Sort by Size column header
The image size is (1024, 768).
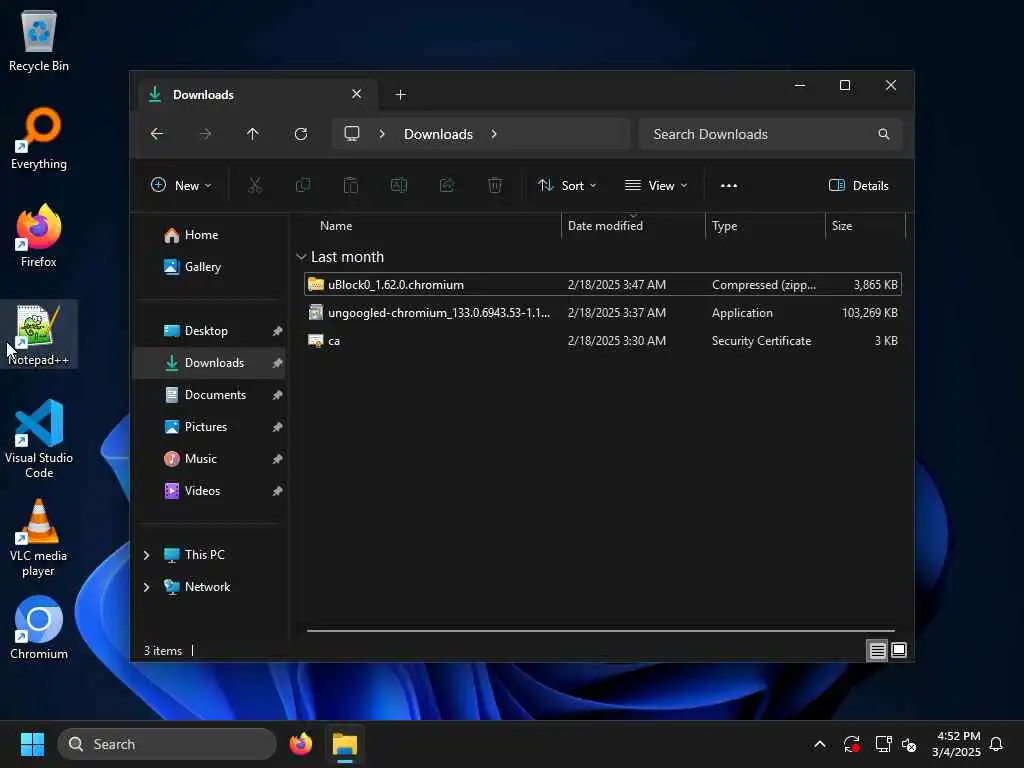coord(865,226)
